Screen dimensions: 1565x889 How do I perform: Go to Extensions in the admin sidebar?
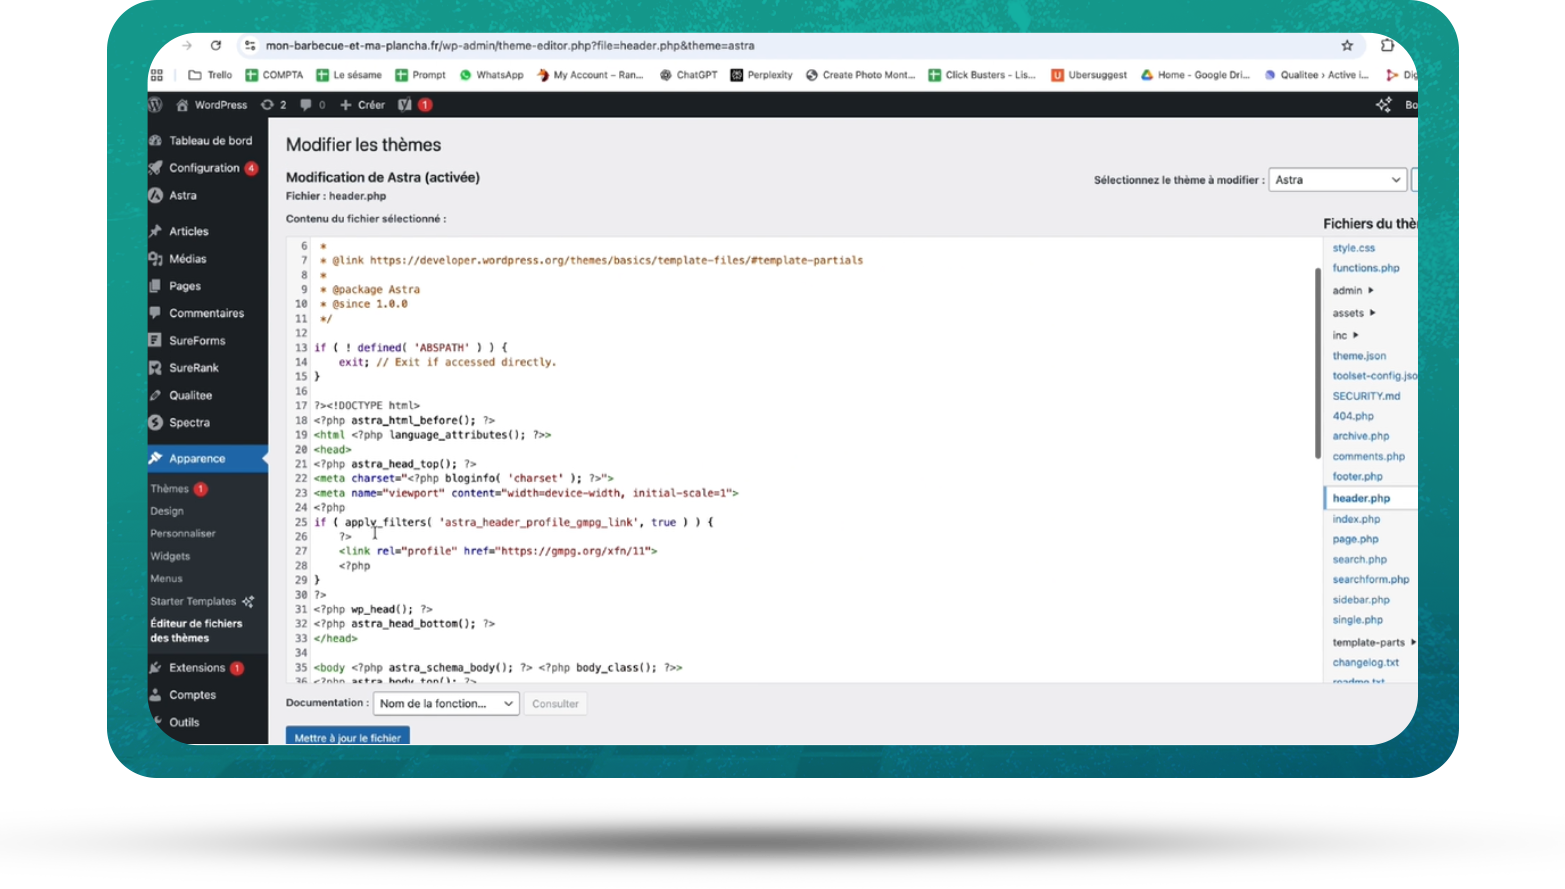tap(196, 668)
